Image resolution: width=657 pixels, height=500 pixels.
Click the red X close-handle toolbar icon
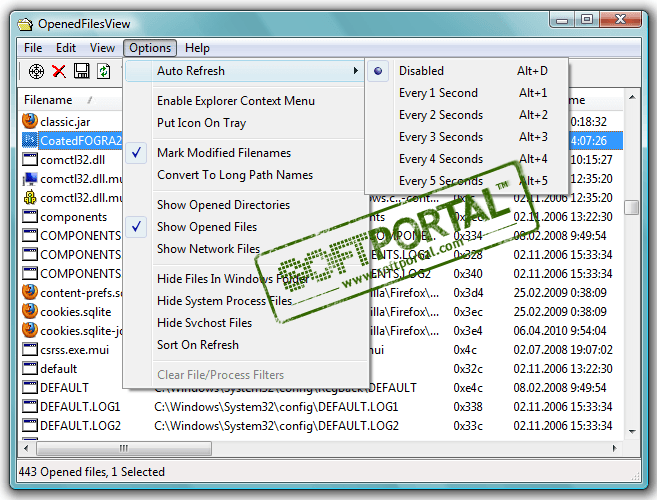59,71
